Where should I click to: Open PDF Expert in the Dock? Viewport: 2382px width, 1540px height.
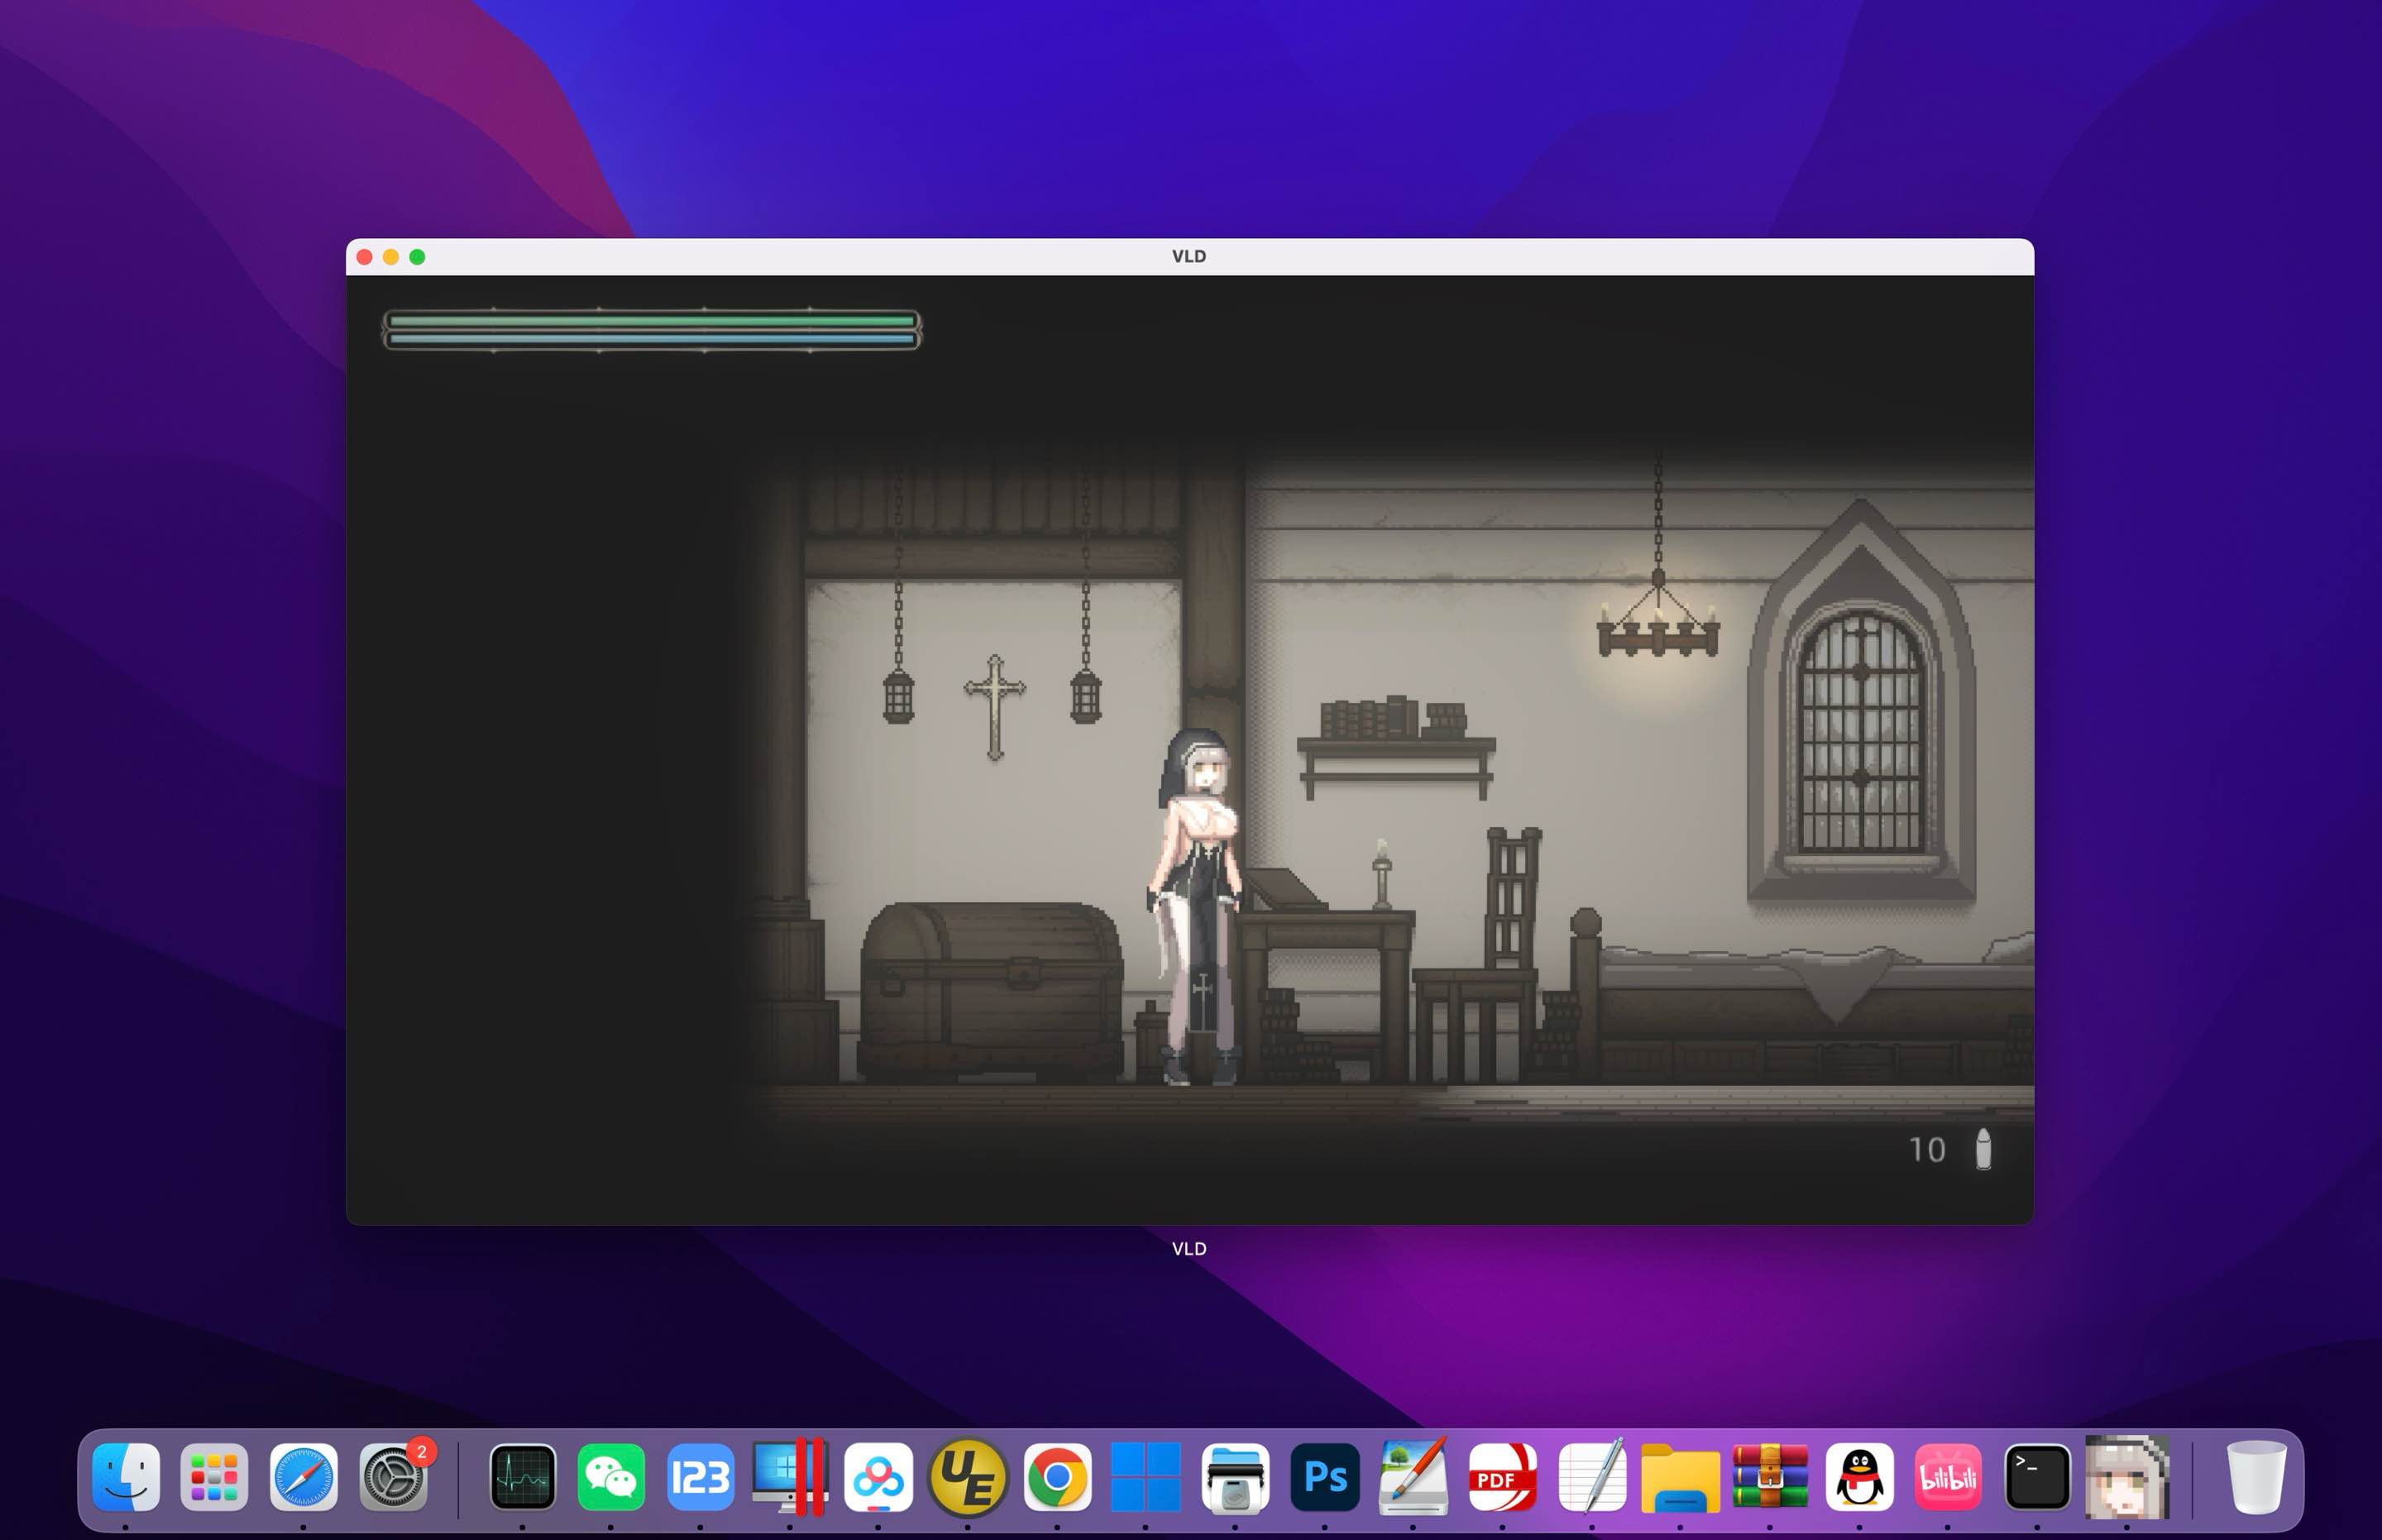coord(1502,1477)
